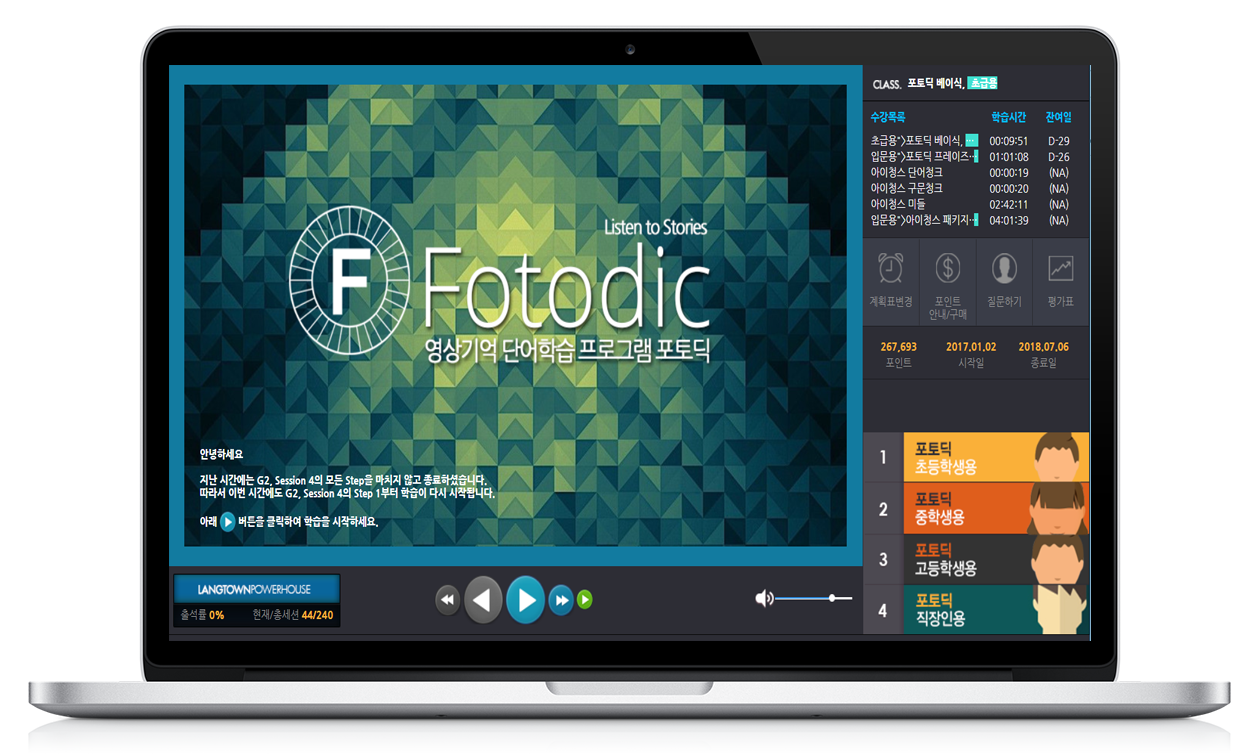1260x756 pixels.
Task: Click remaining days D-26
Action: [1058, 157]
